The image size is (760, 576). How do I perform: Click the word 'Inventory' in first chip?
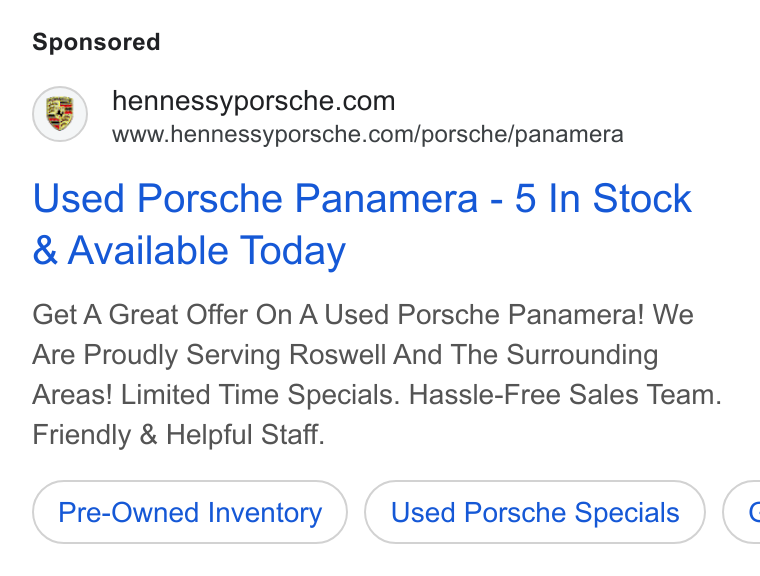click(x=265, y=513)
